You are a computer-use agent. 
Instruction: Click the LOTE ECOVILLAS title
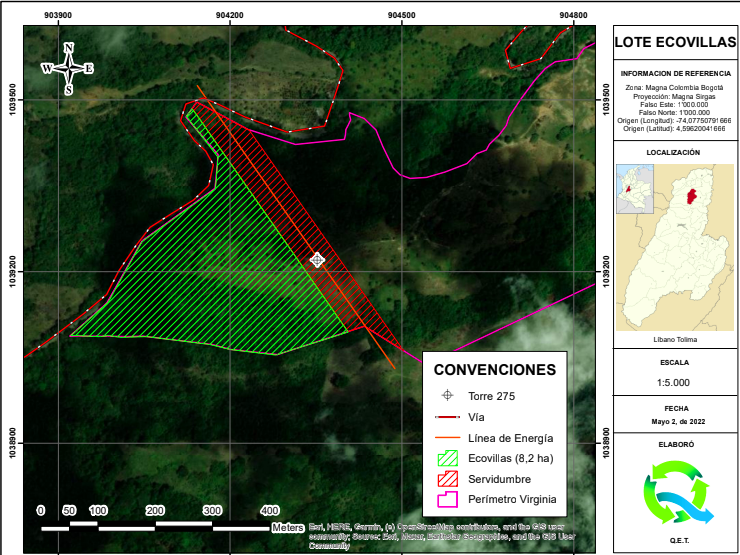(x=675, y=42)
